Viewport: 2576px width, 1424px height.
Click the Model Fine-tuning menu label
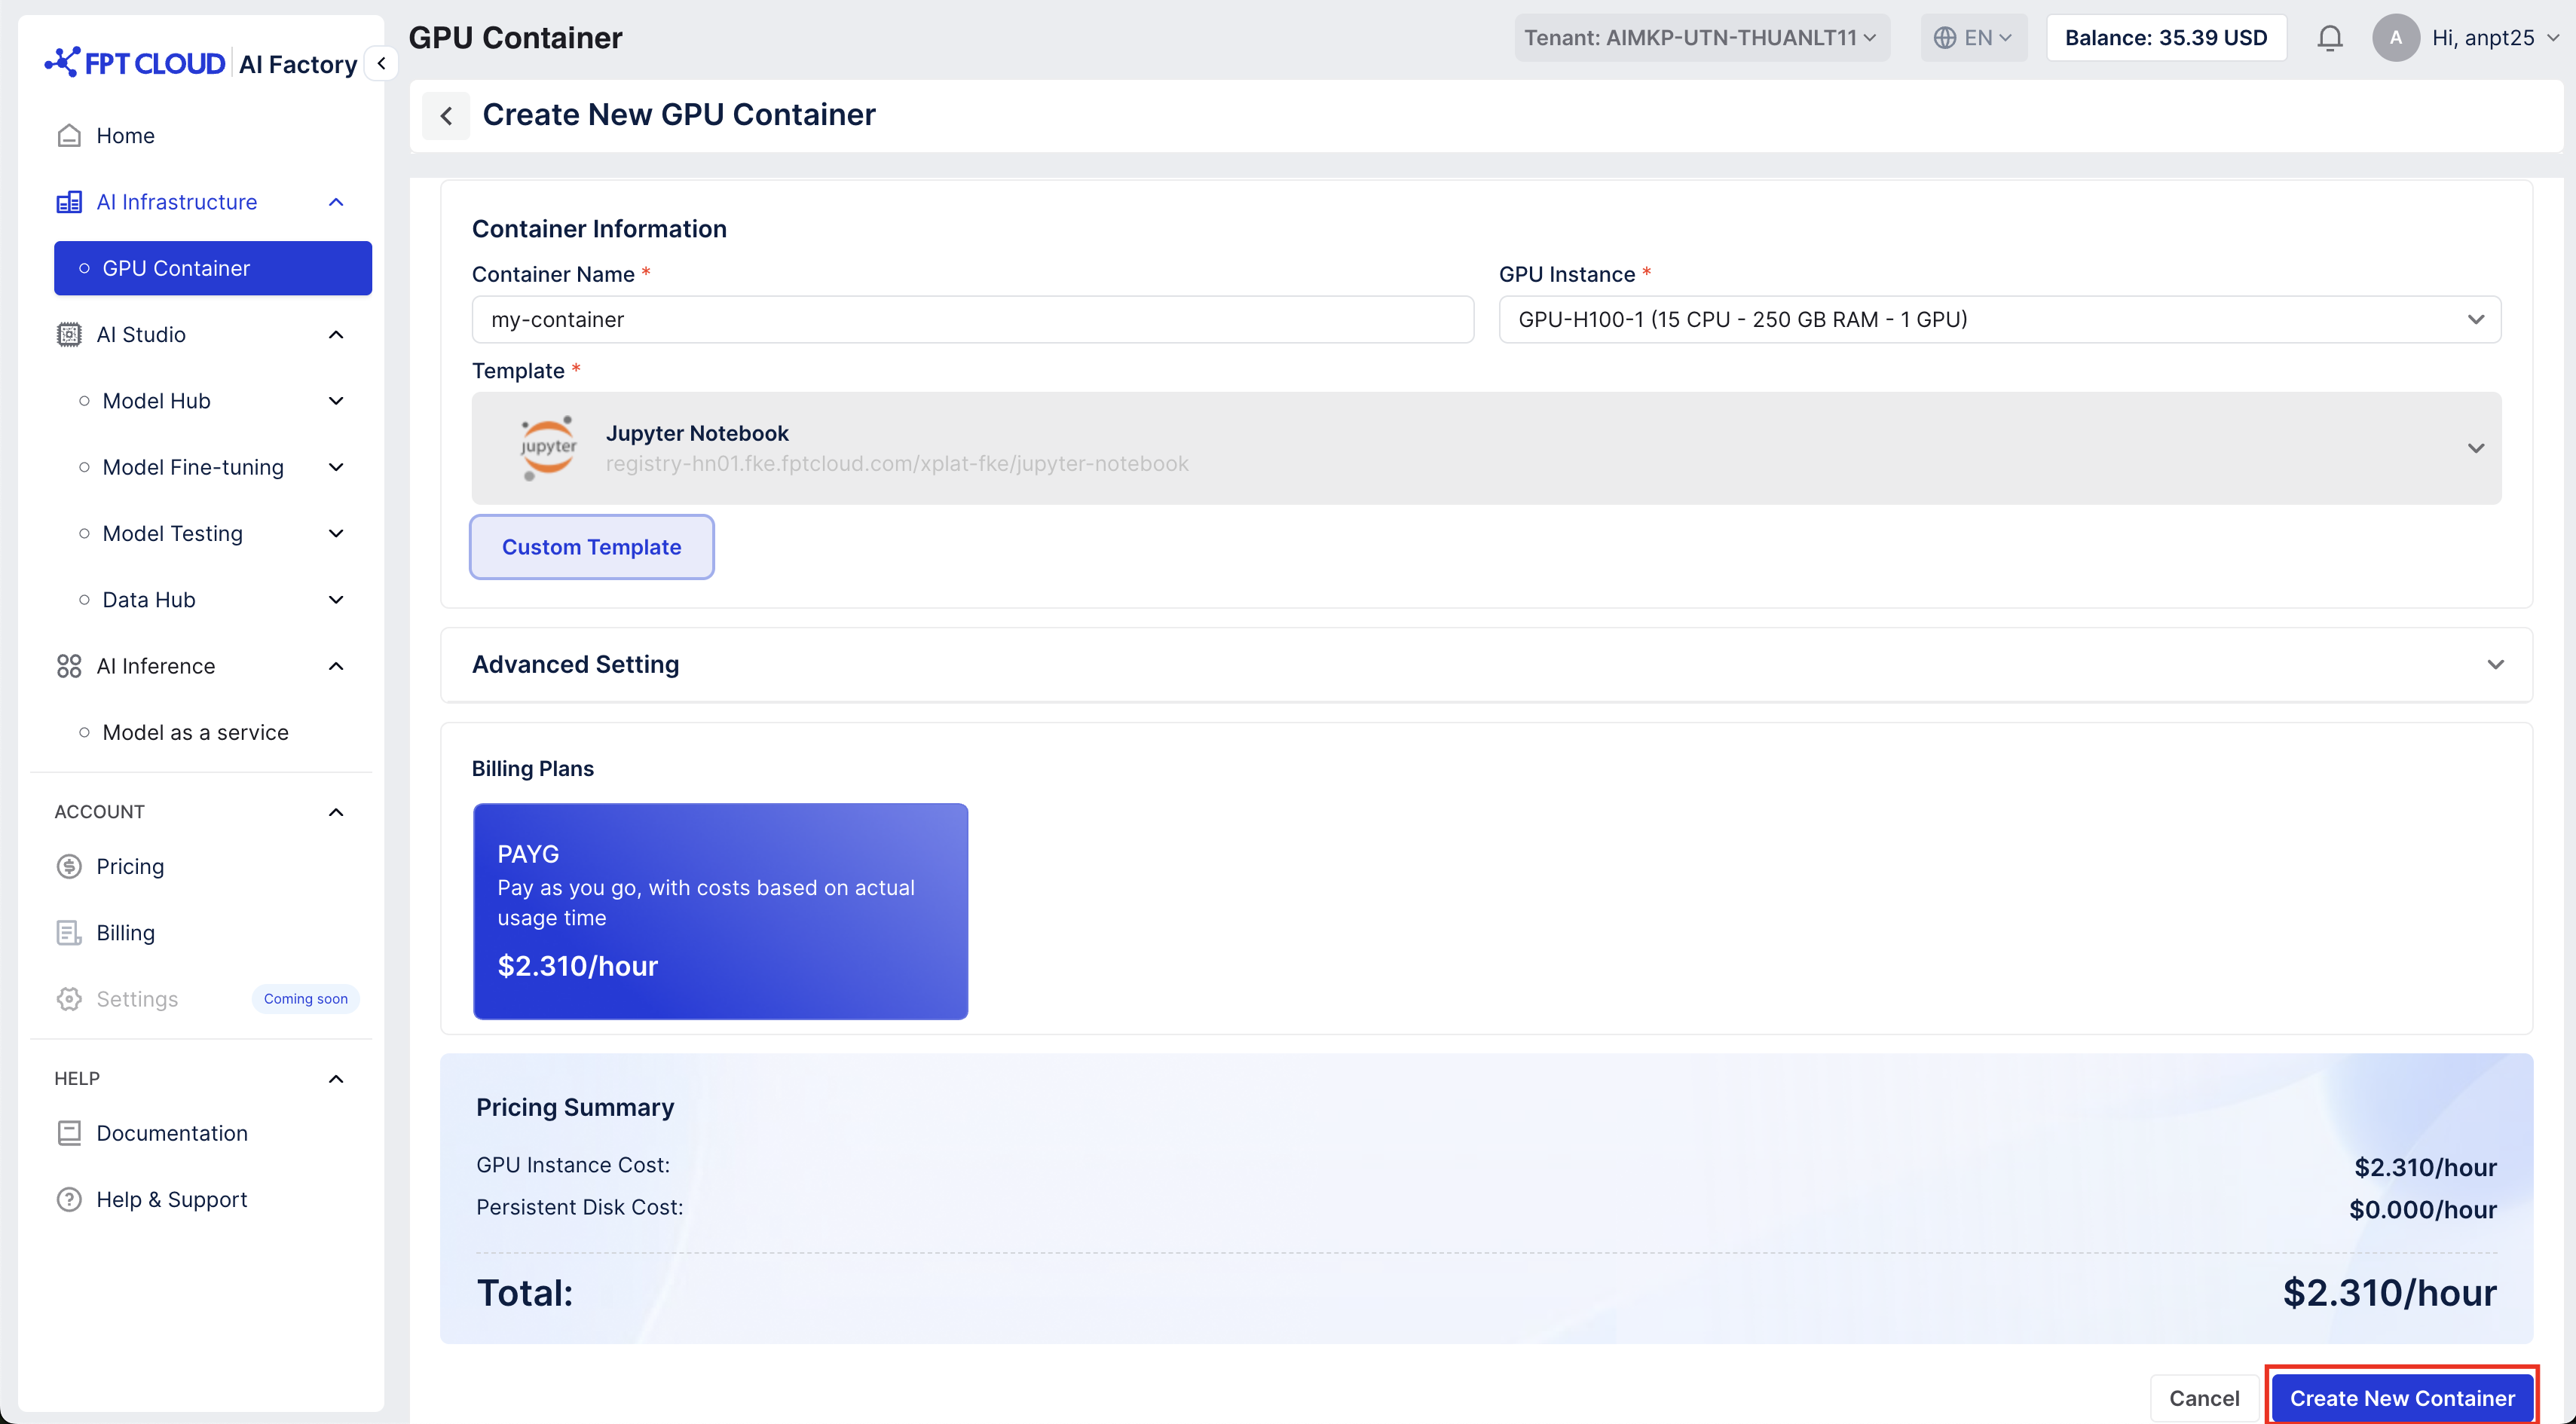tap(193, 467)
